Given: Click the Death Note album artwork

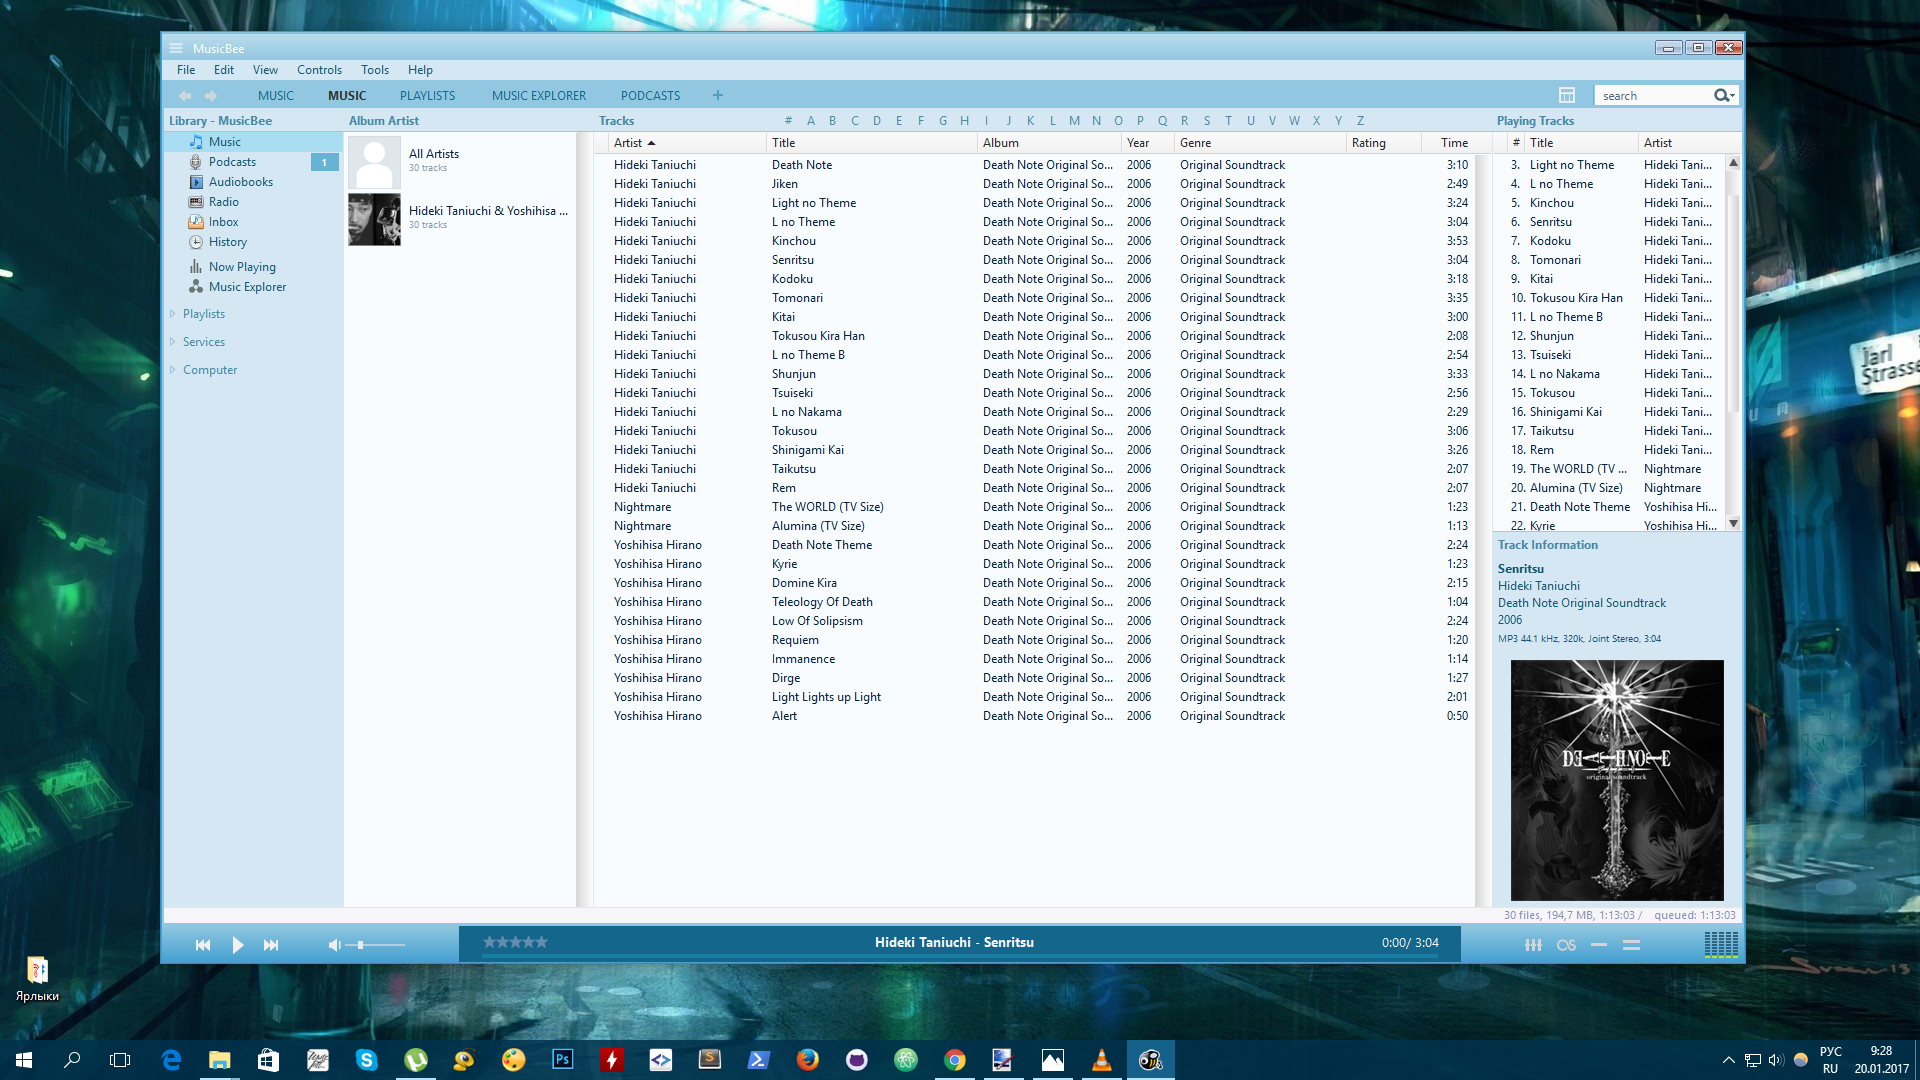Looking at the screenshot, I should [x=1617, y=780].
